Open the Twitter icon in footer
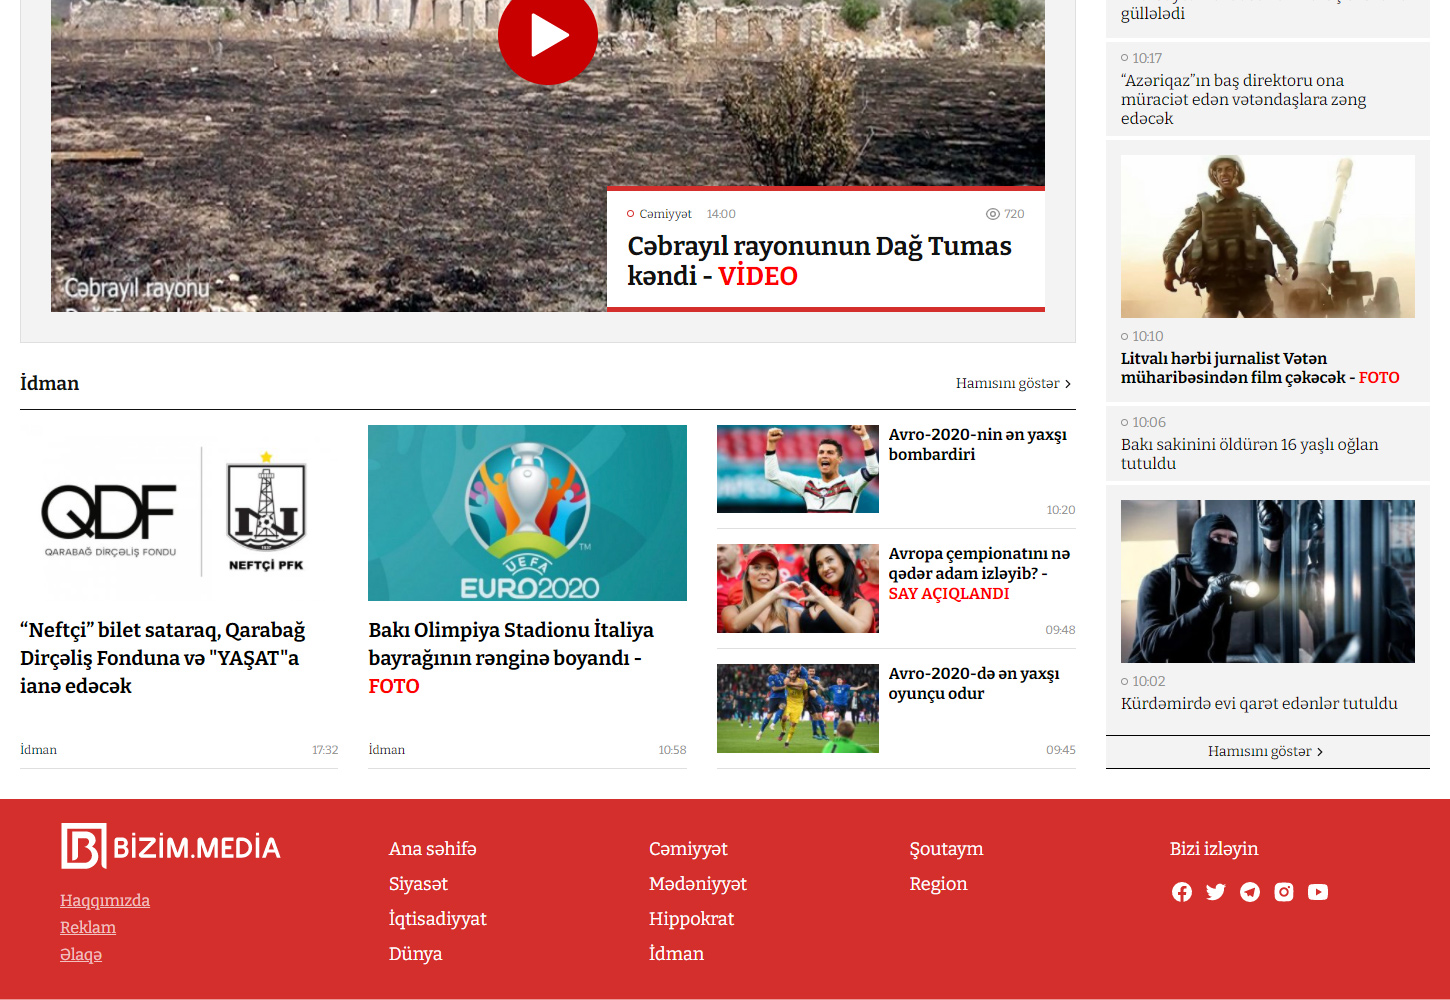 (x=1216, y=892)
